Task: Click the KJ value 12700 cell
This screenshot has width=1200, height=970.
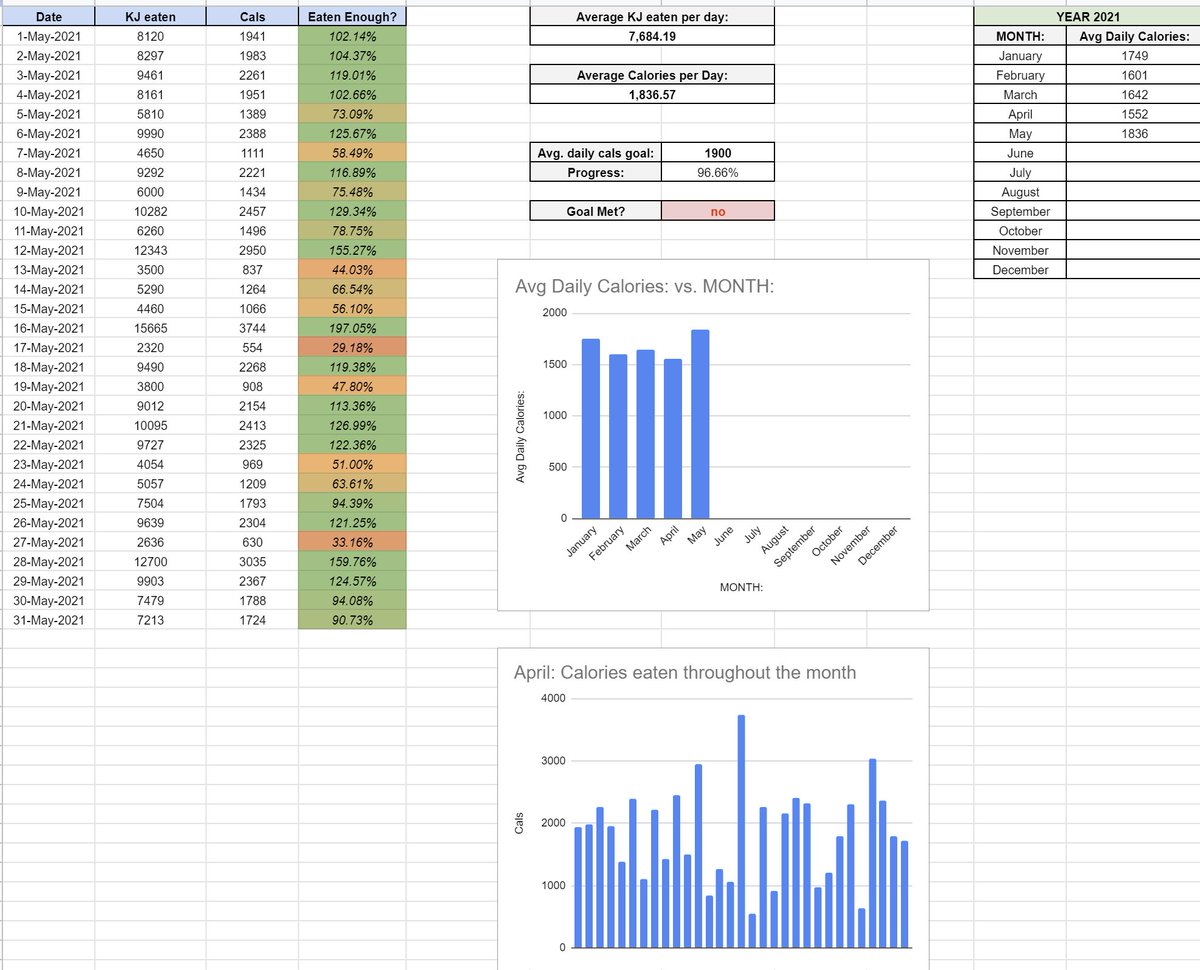Action: (x=150, y=562)
